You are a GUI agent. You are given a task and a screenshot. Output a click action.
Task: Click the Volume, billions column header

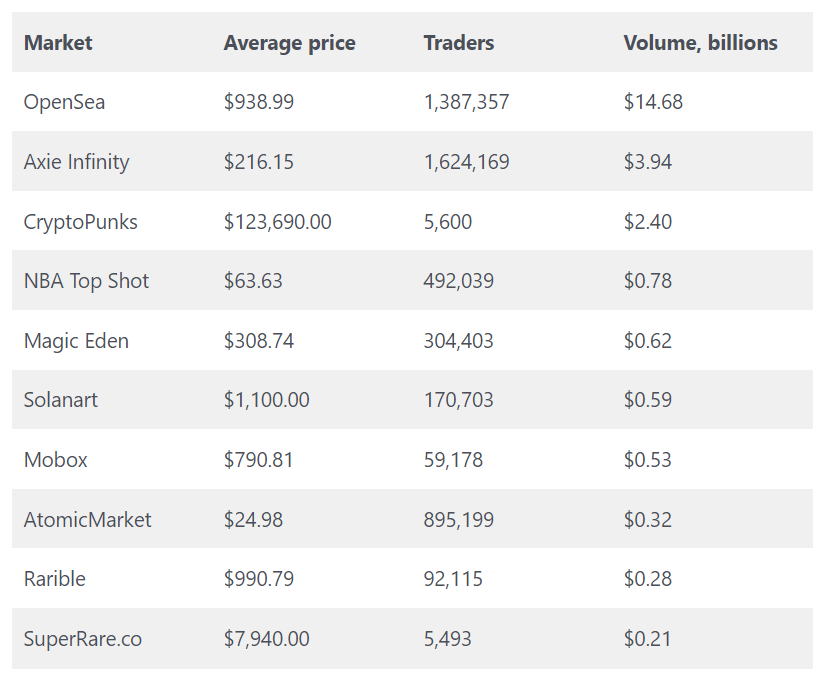700,42
